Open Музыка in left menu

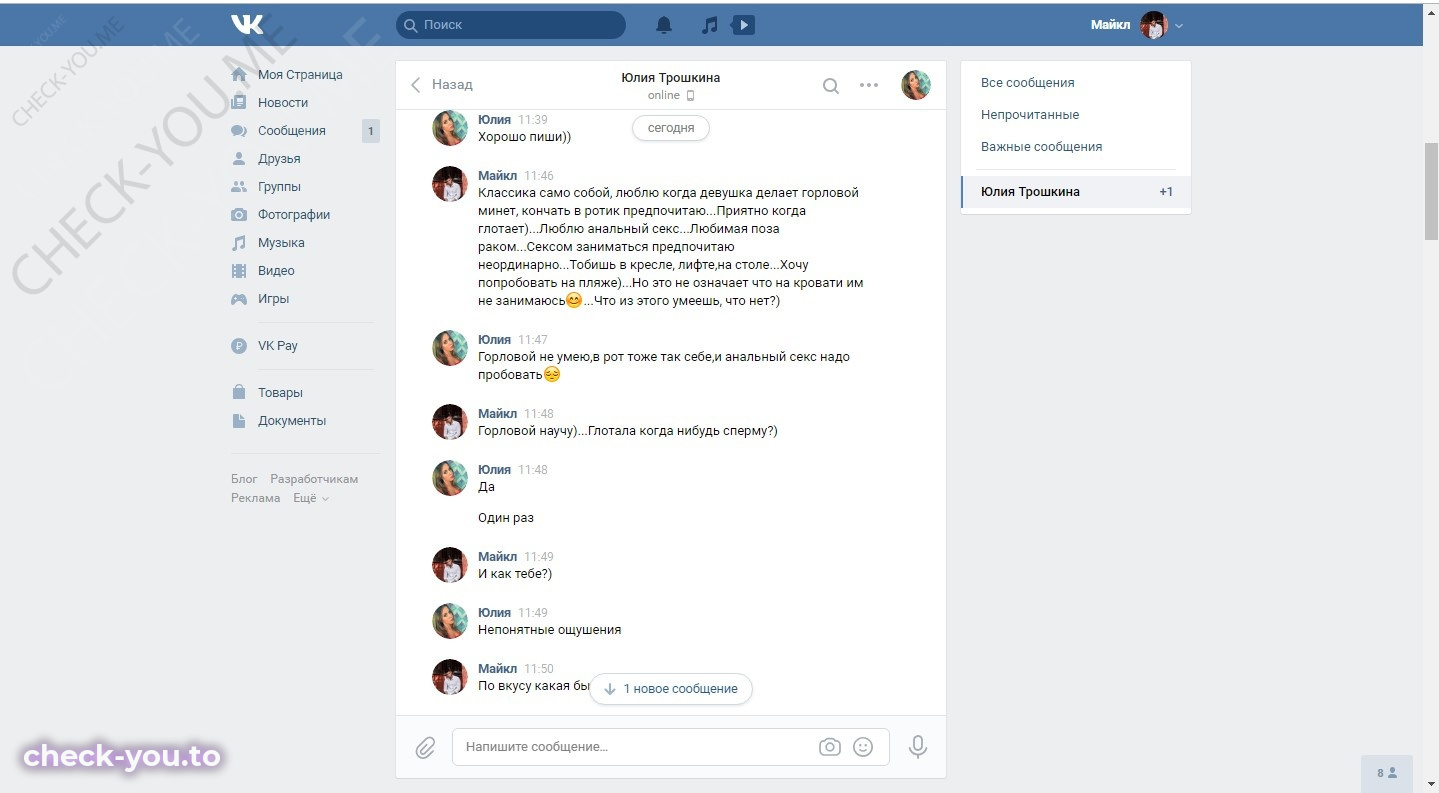[281, 243]
